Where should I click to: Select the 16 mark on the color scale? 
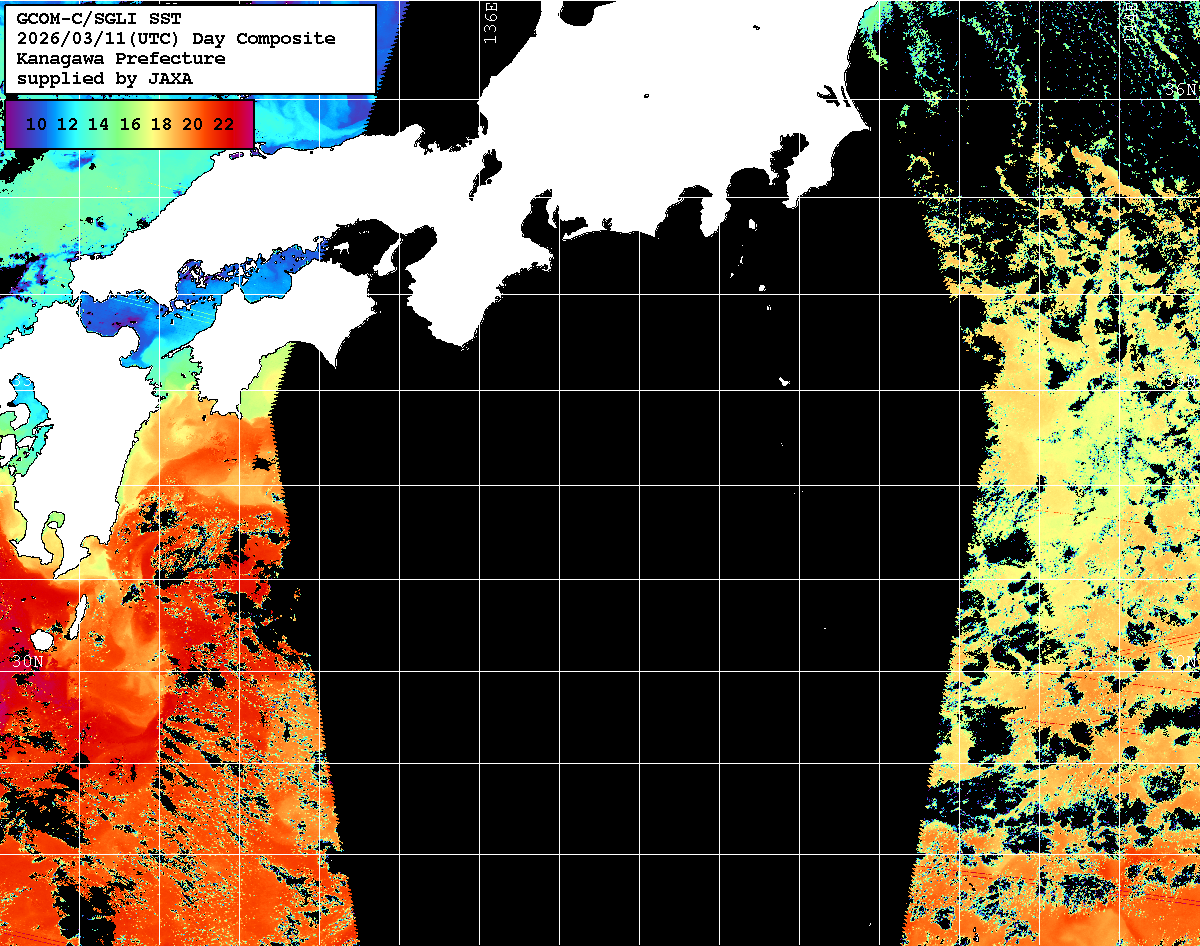click(130, 124)
